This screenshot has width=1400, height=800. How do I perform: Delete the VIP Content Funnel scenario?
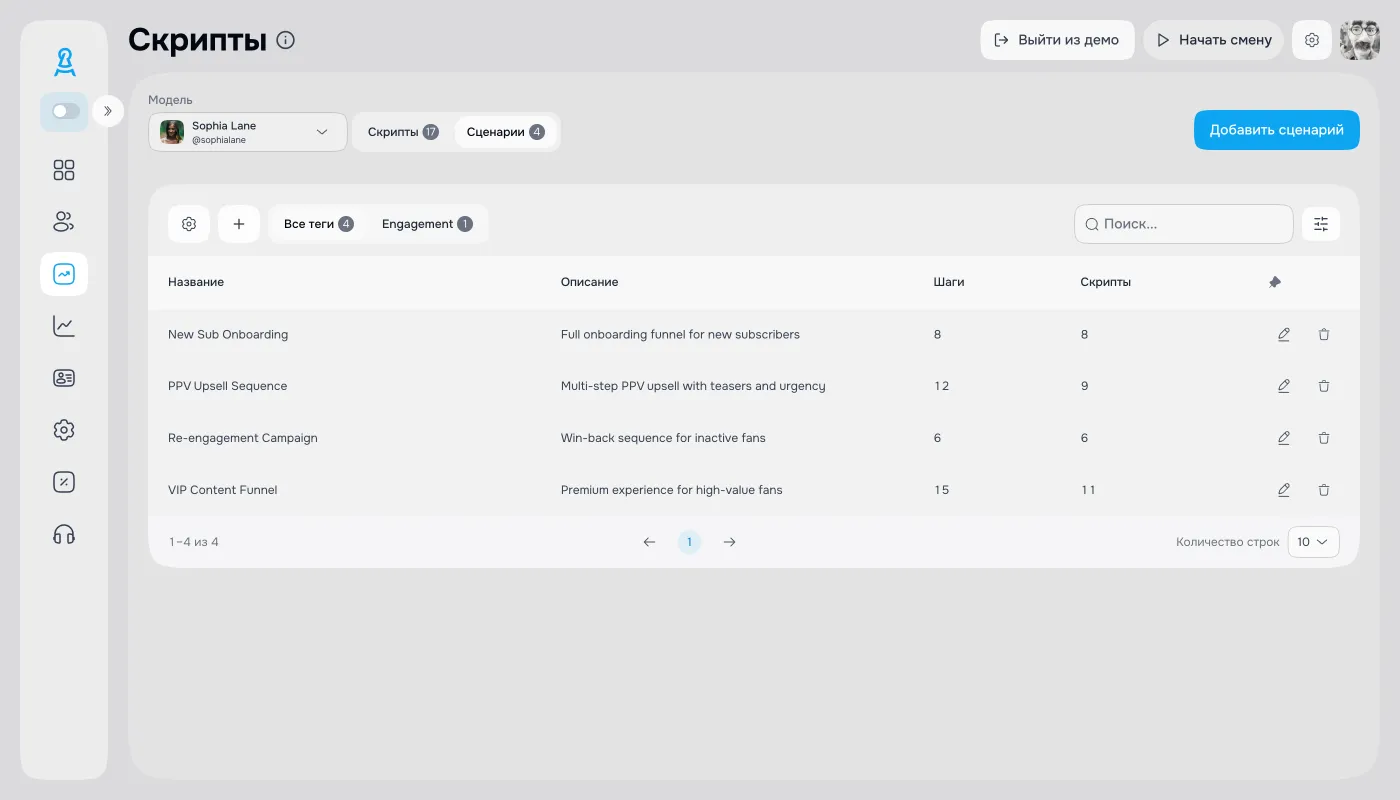(1324, 490)
